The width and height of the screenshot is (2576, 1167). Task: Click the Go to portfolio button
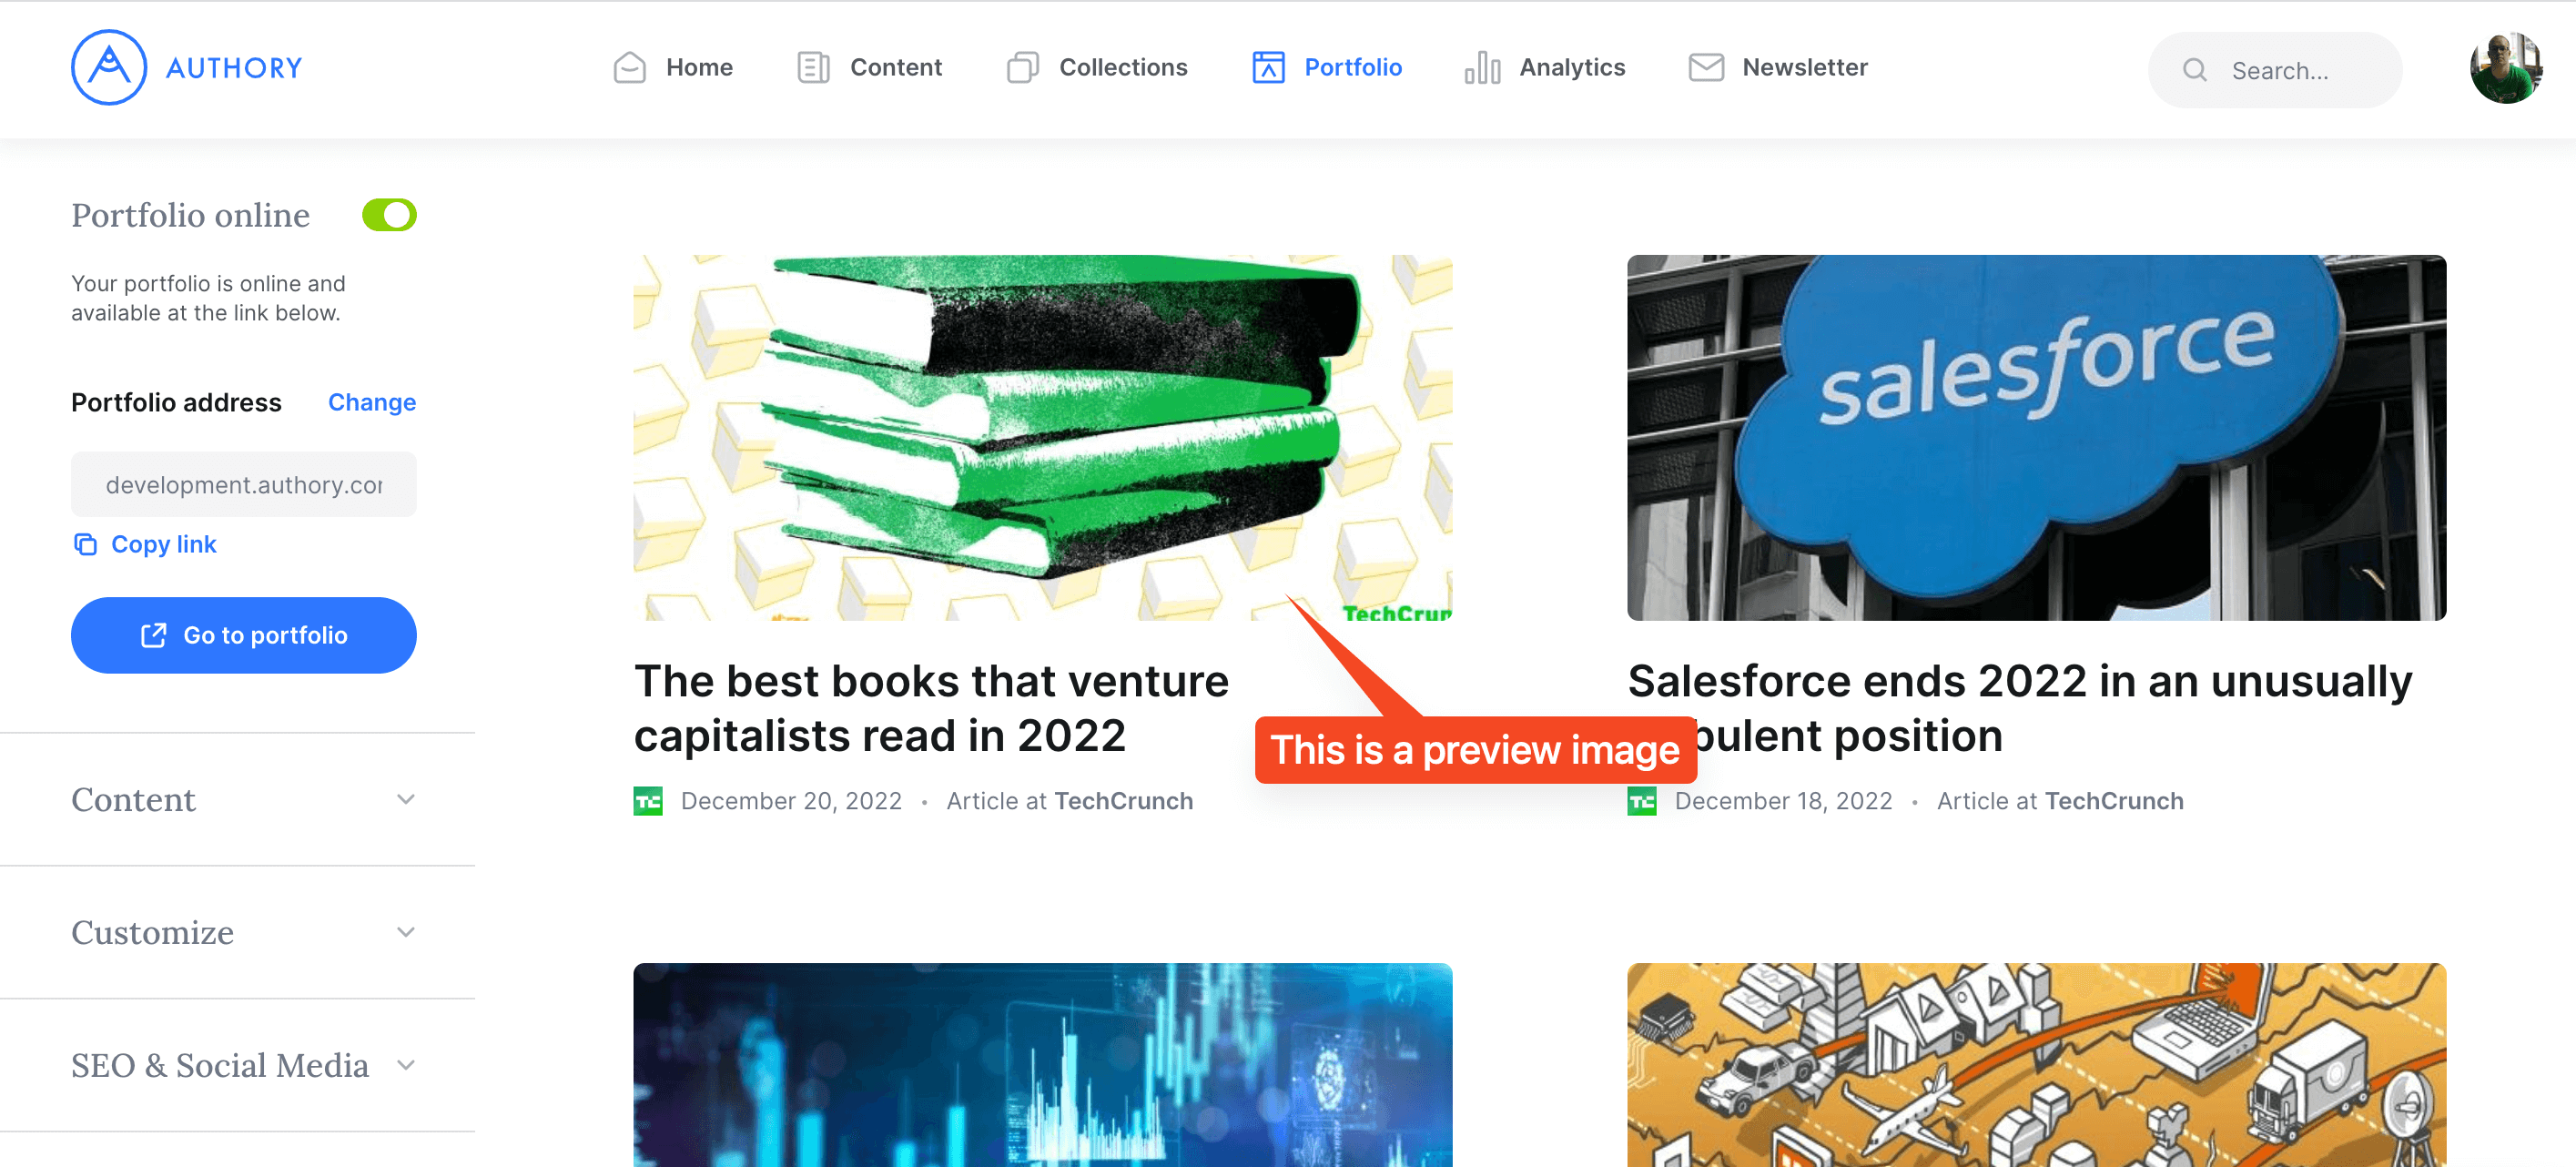pyautogui.click(x=243, y=635)
